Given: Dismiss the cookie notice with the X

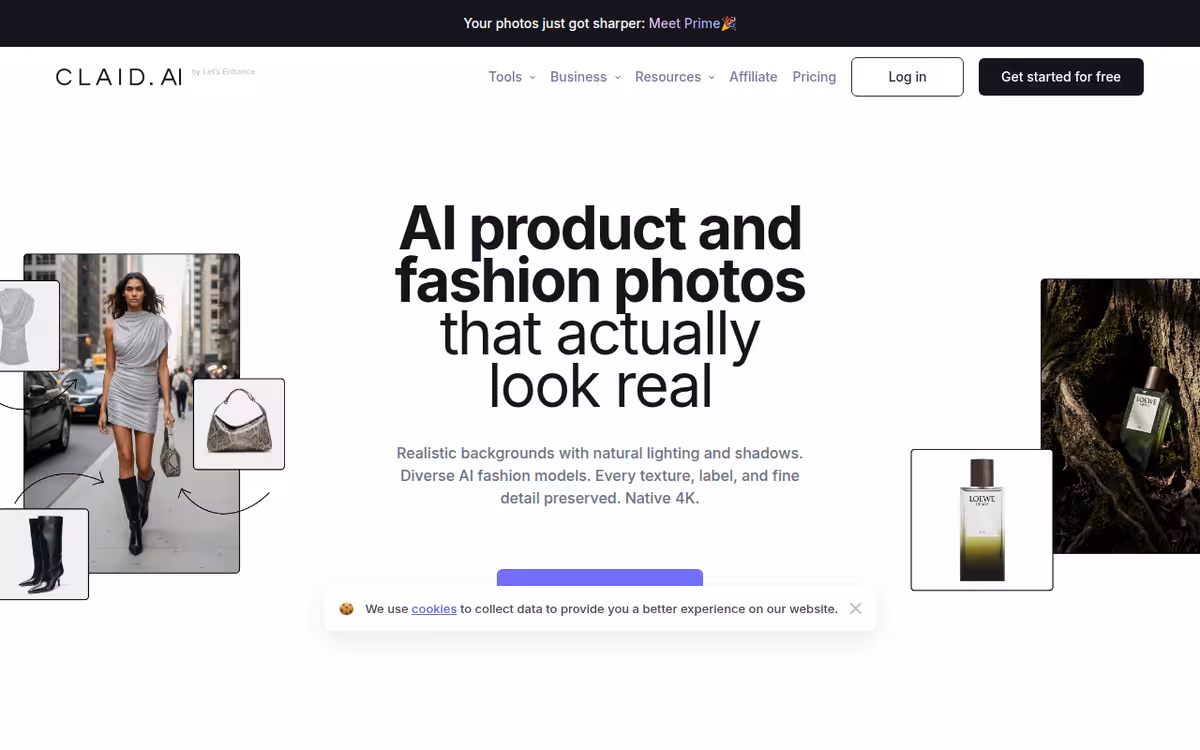Looking at the screenshot, I should click(x=855, y=608).
